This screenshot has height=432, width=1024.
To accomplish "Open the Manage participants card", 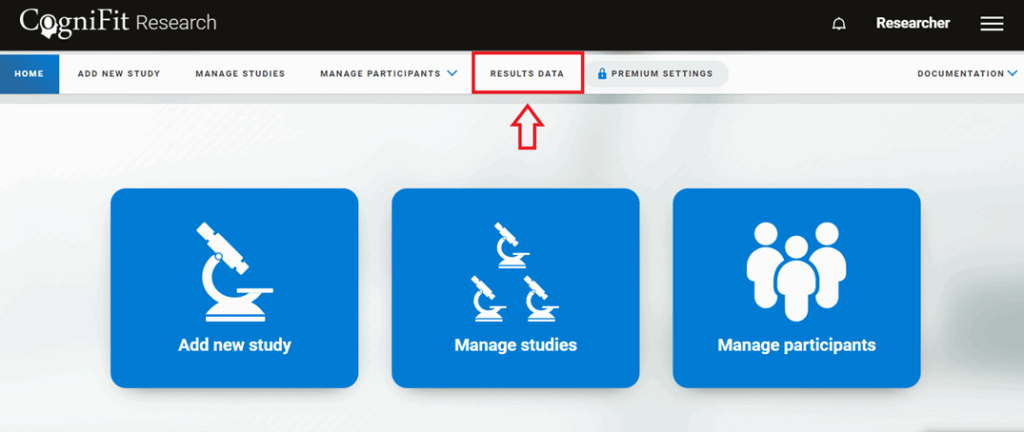I will coord(797,288).
